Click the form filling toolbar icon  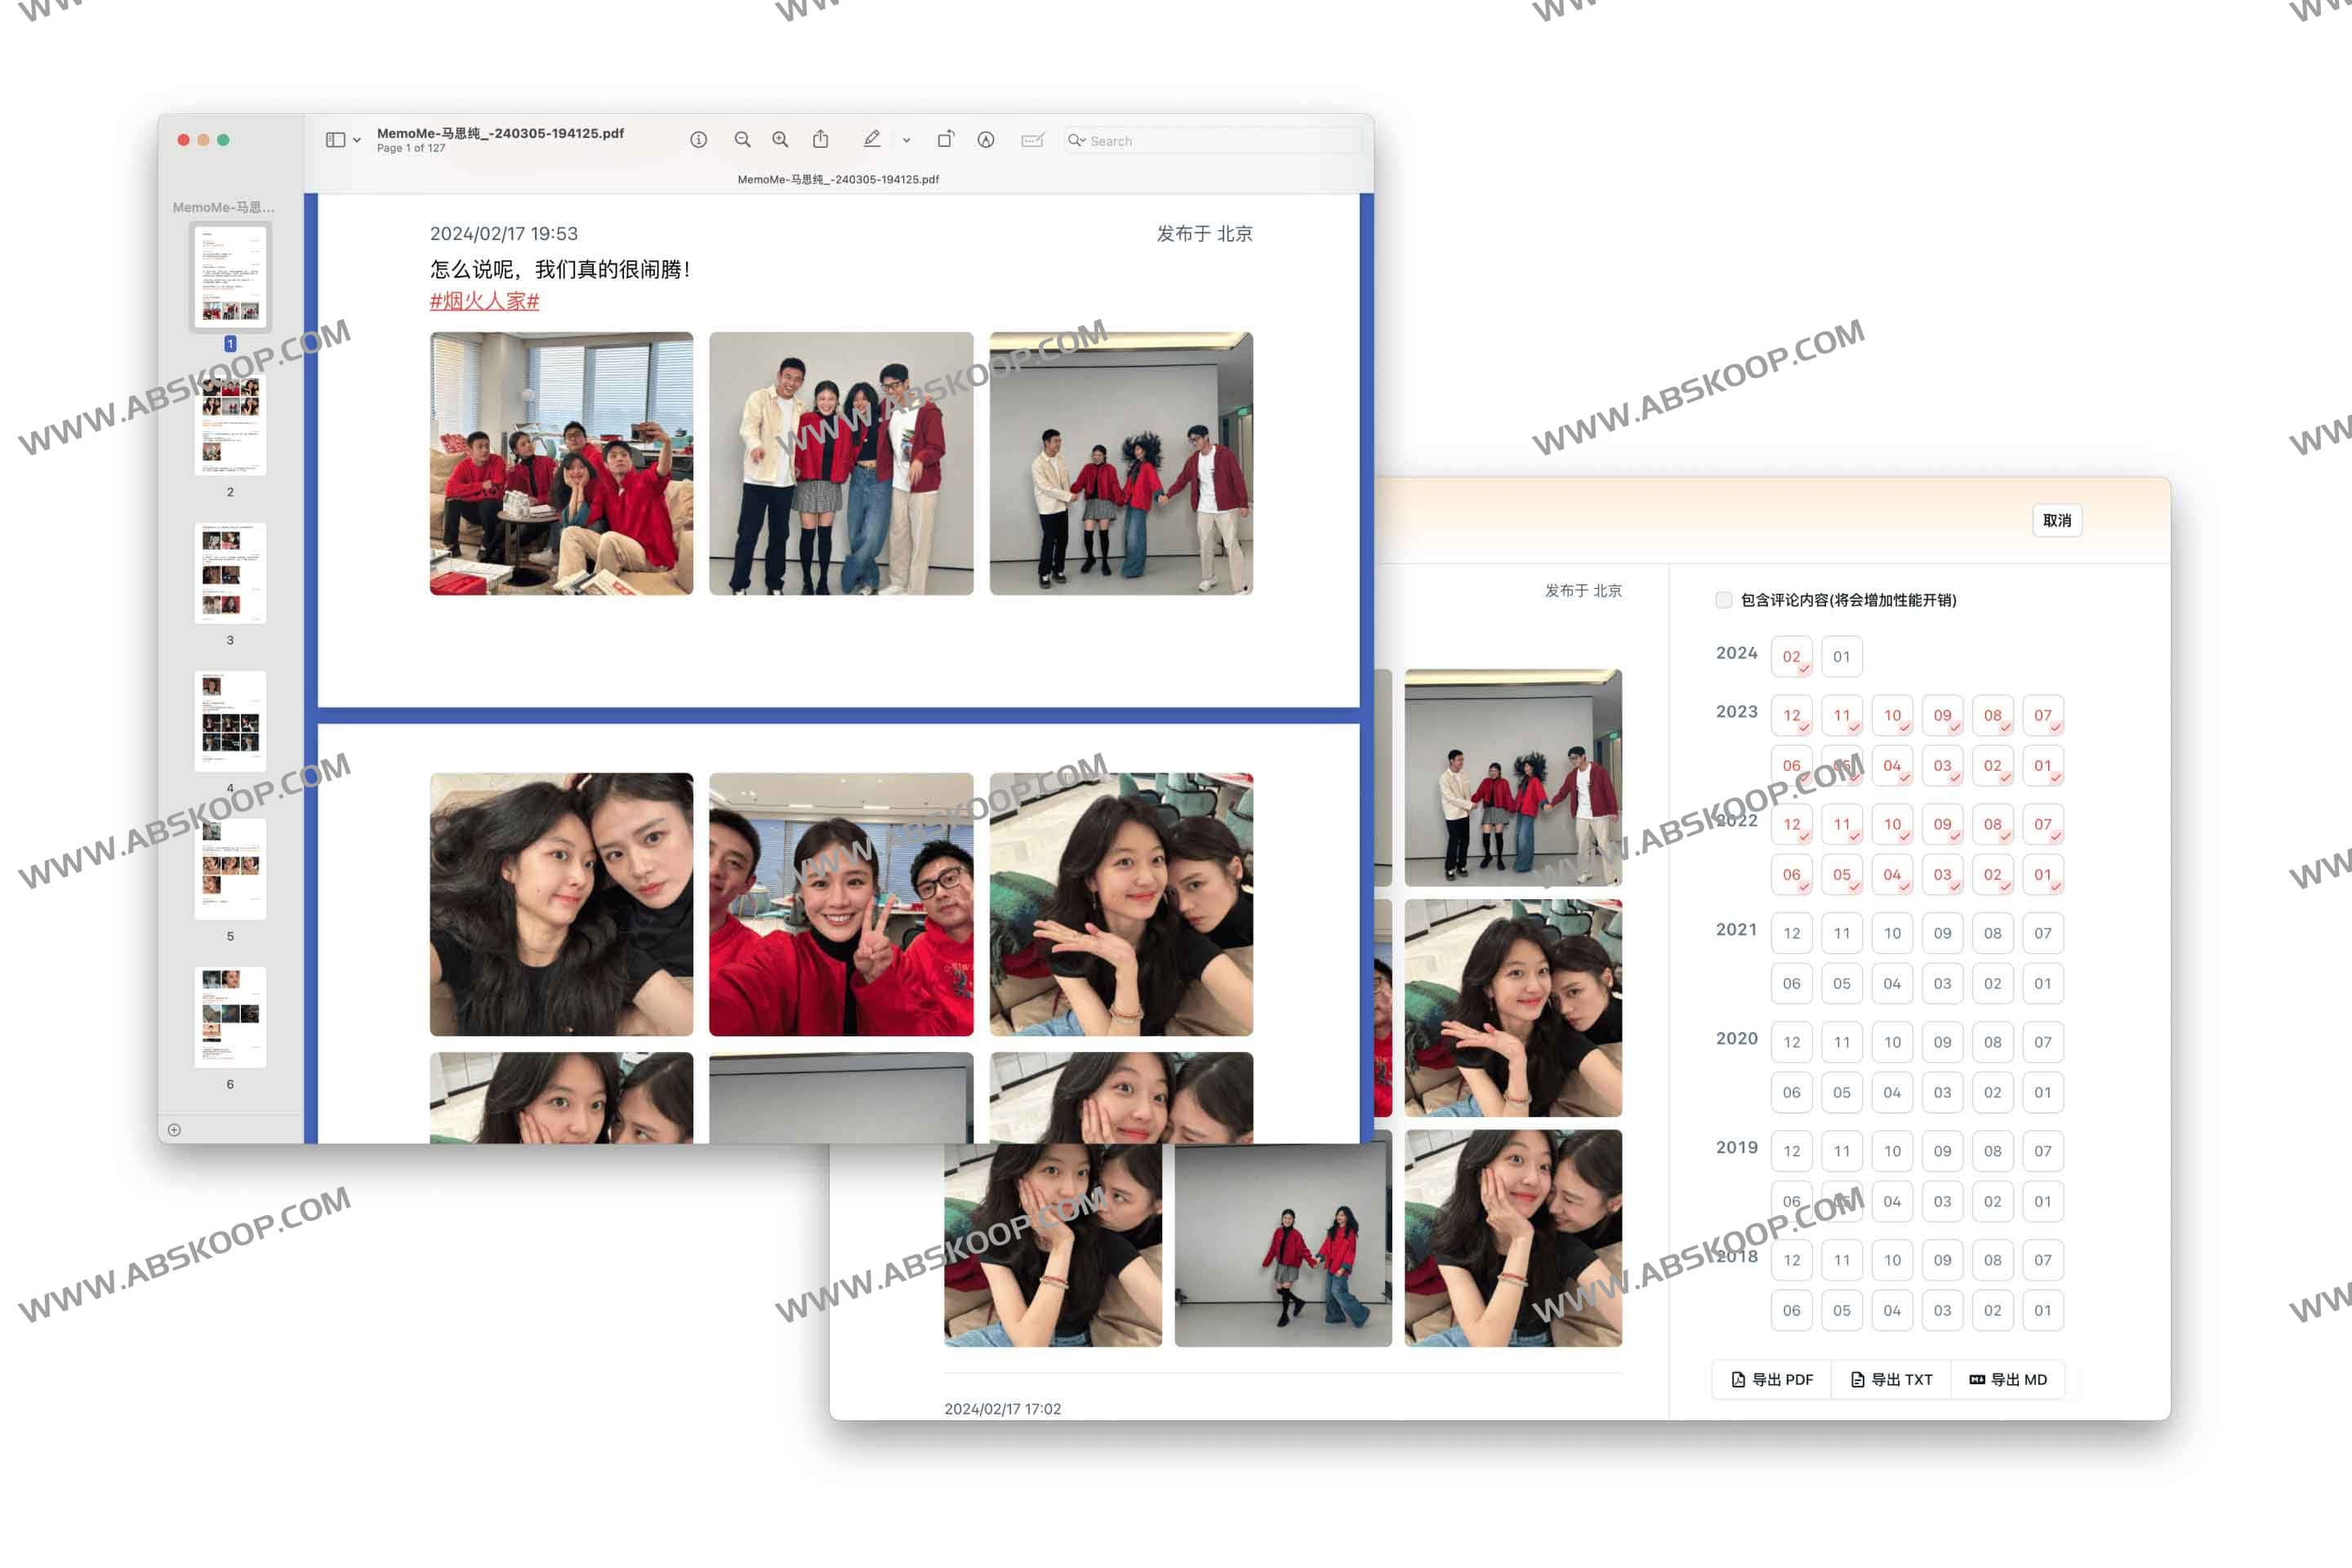[x=1032, y=140]
